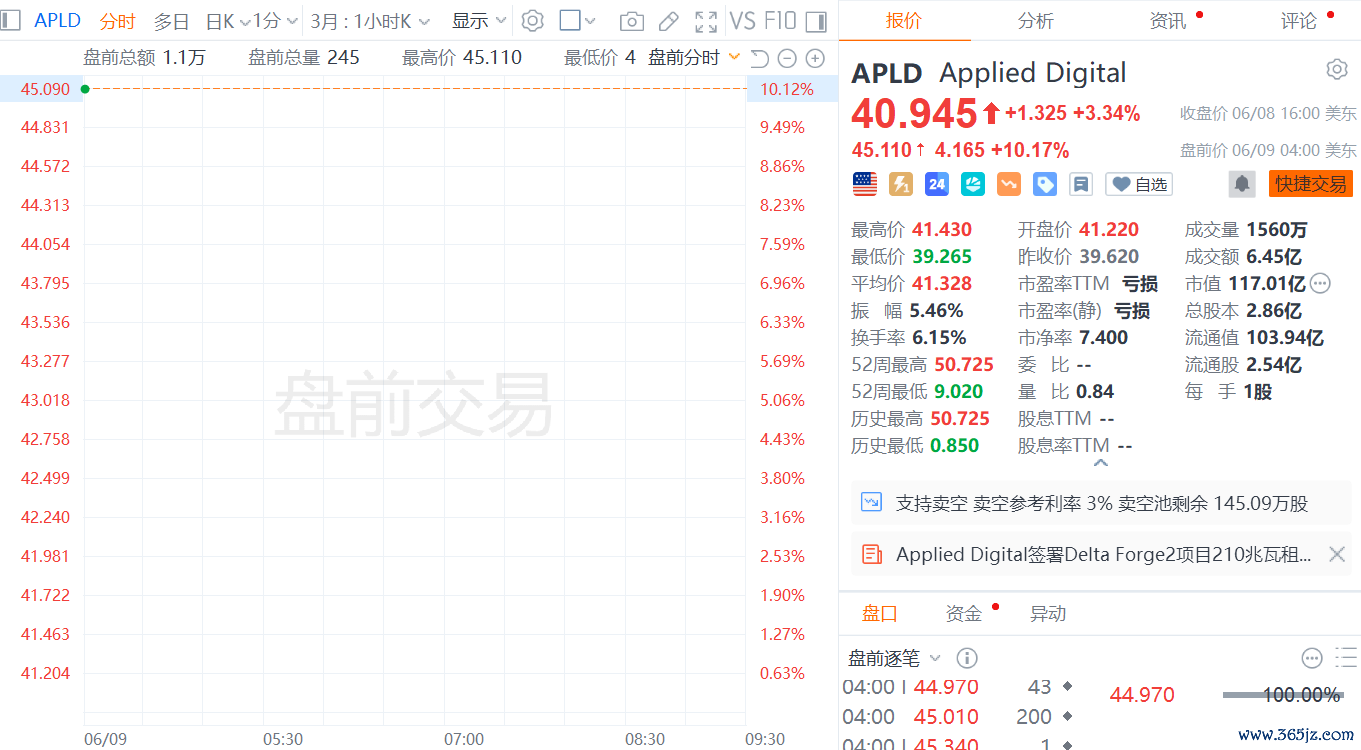Expand the 盘前分时 session dropdown
The image size is (1361, 750).
pos(694,58)
